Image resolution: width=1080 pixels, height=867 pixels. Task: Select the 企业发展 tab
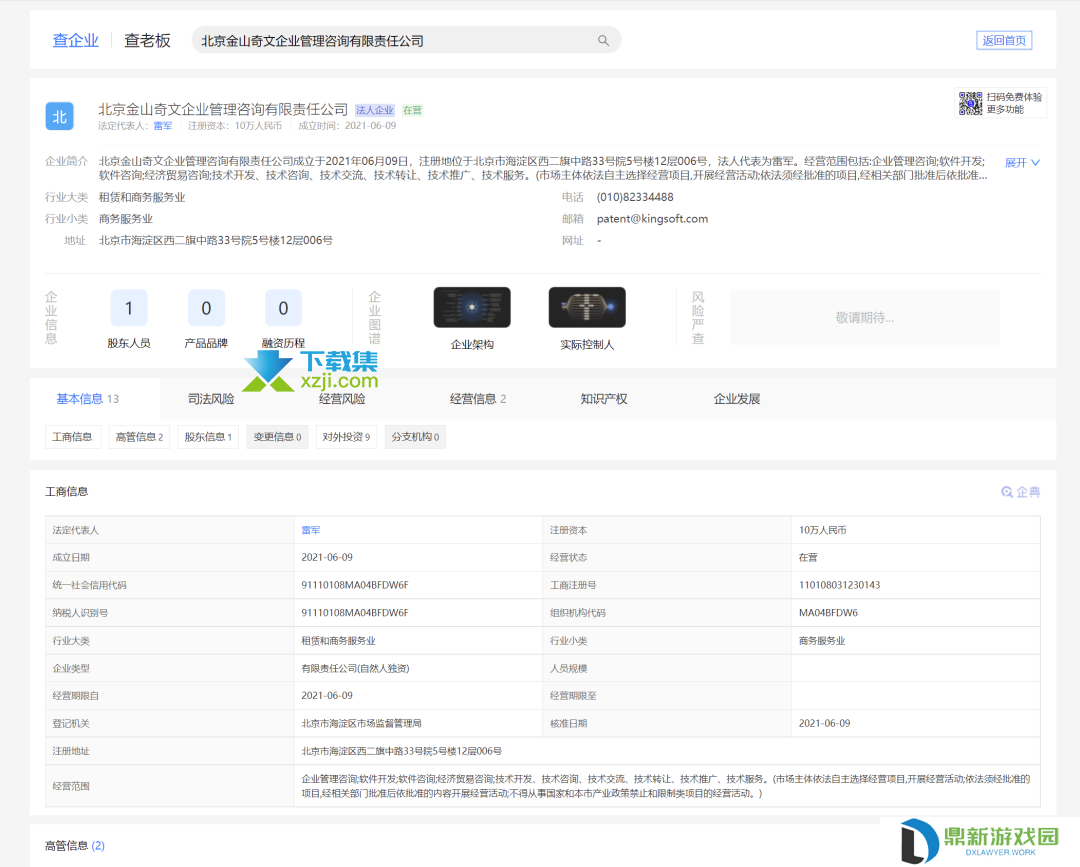tap(736, 399)
